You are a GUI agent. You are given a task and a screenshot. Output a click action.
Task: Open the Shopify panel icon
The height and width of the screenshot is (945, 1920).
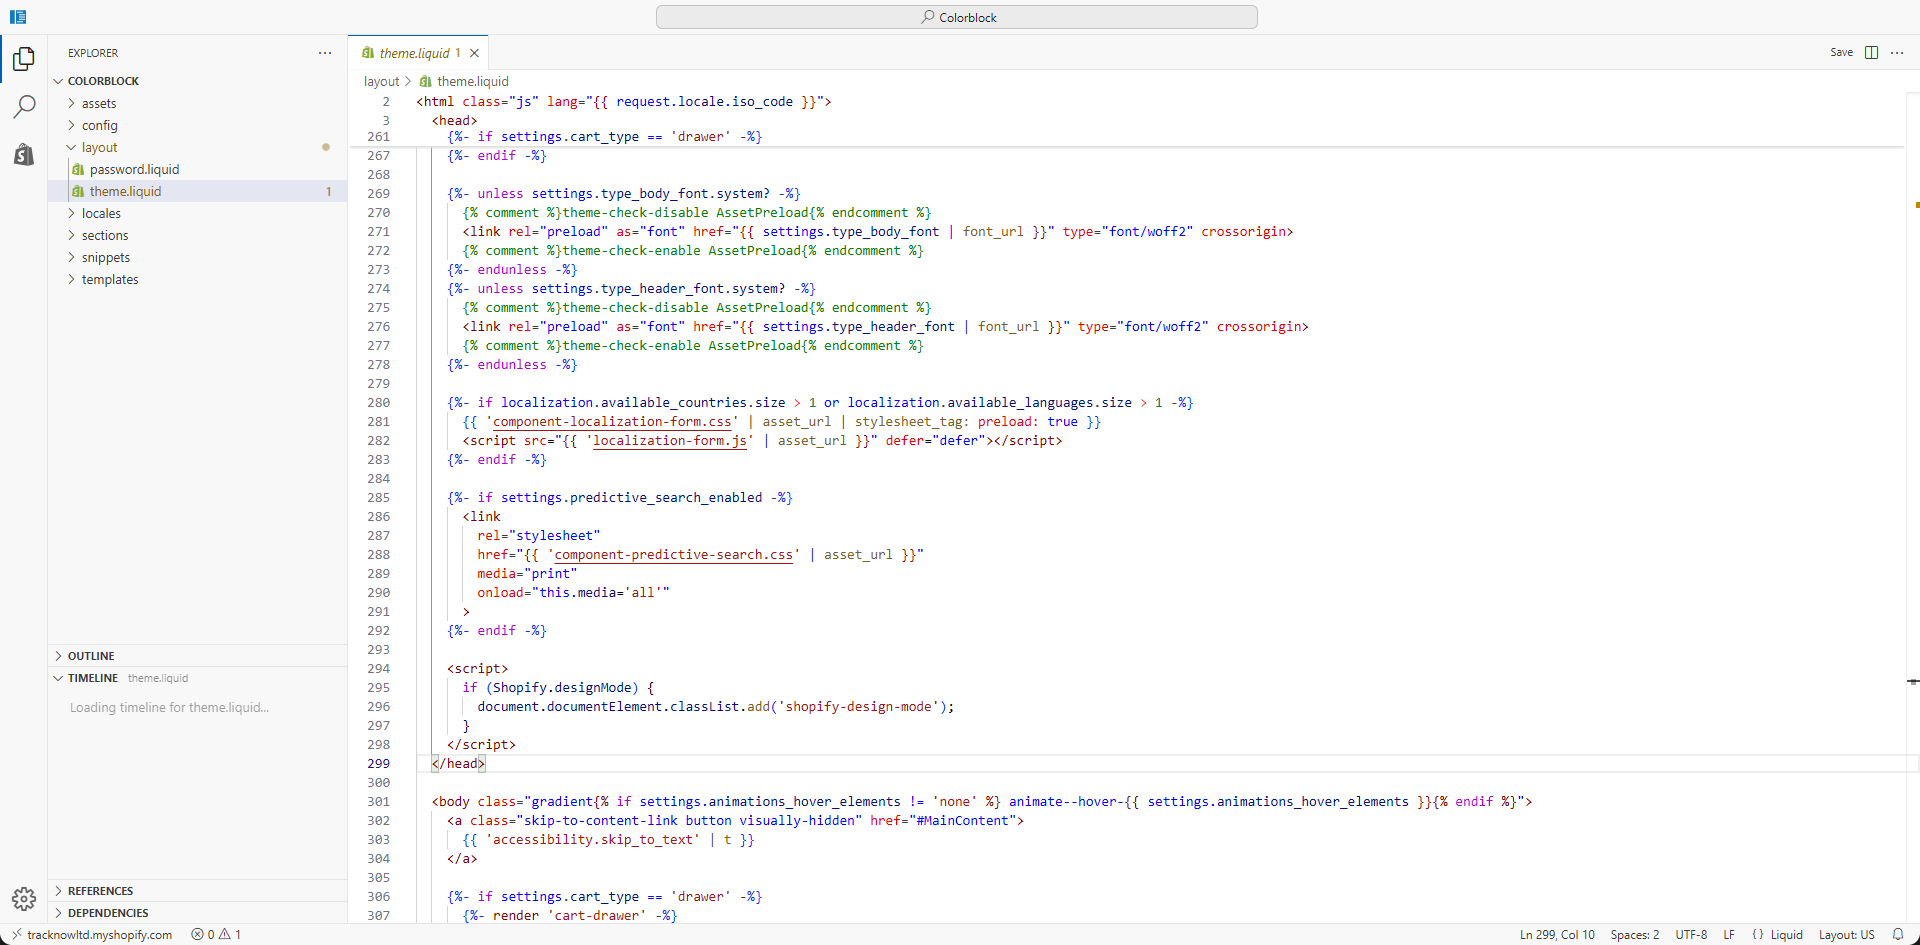[24, 154]
